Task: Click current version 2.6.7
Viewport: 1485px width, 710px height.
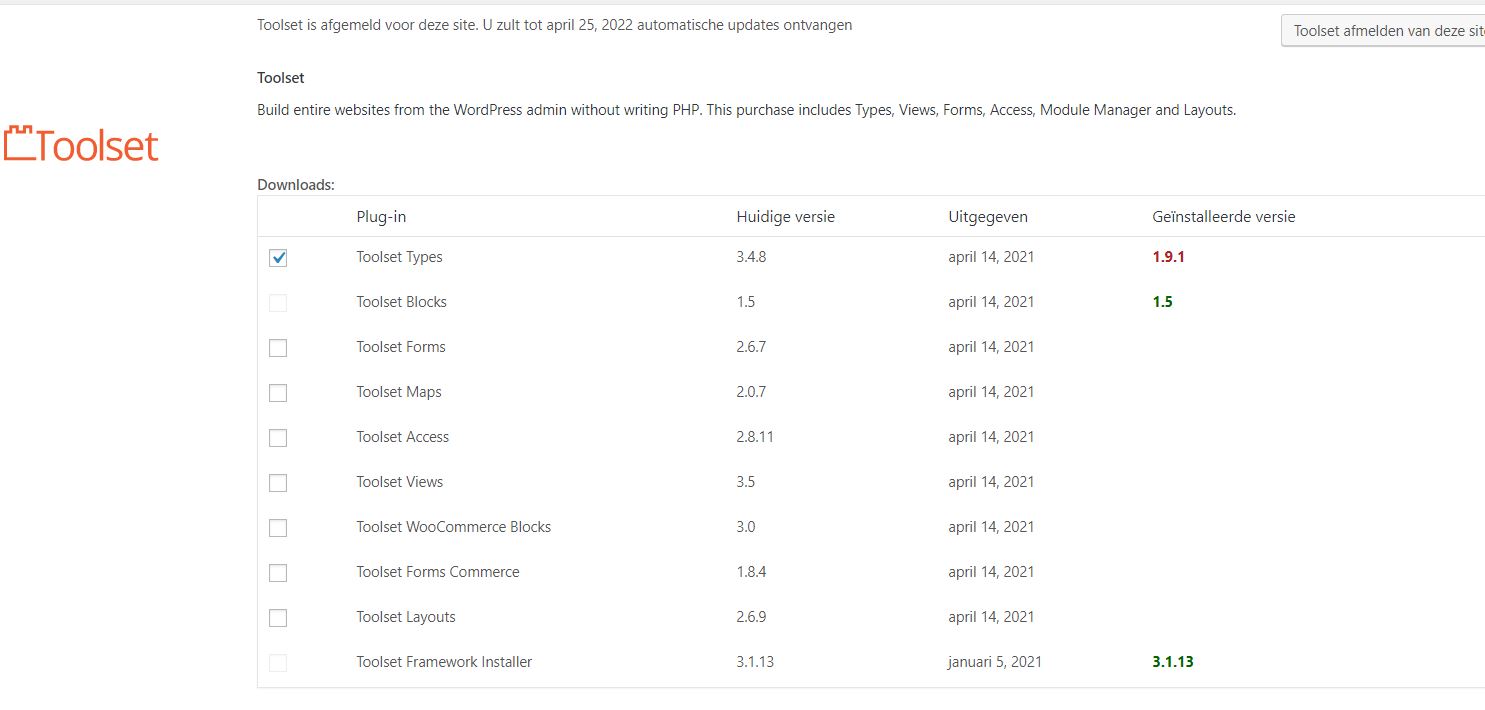Action: pos(751,347)
